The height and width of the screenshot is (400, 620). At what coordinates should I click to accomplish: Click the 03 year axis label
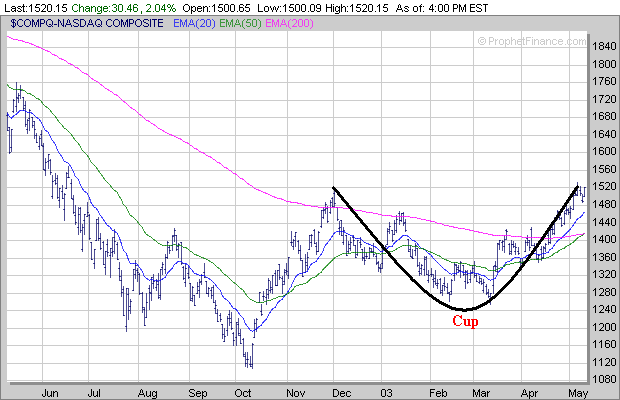coord(386,393)
